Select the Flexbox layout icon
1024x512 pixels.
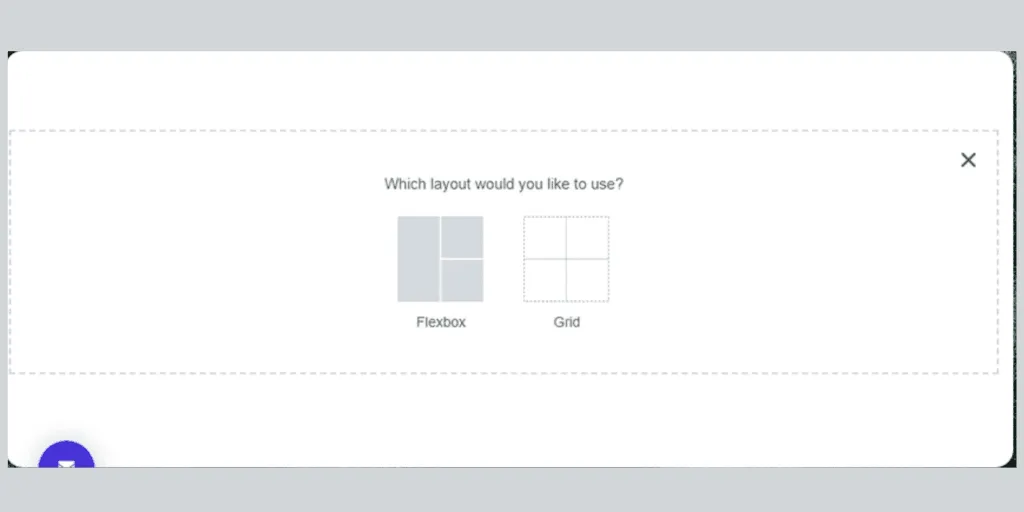pyautogui.click(x=440, y=259)
